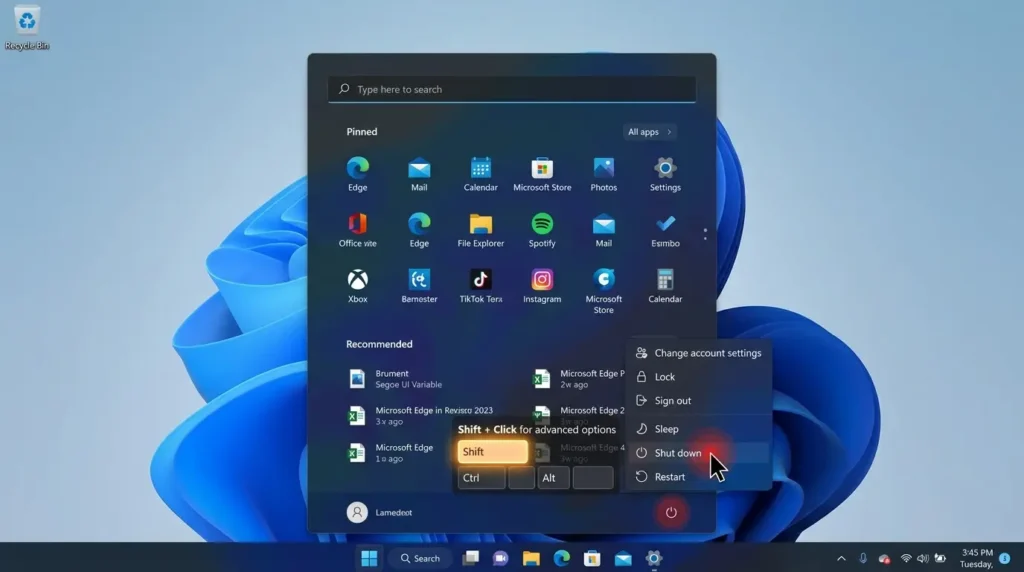Expand the All apps list
Image resolution: width=1024 pixels, height=572 pixels.
649,132
